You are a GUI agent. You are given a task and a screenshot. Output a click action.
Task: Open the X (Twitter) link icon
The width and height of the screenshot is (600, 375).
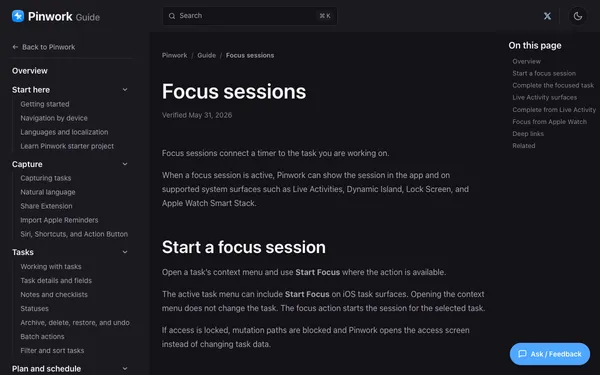pos(547,16)
